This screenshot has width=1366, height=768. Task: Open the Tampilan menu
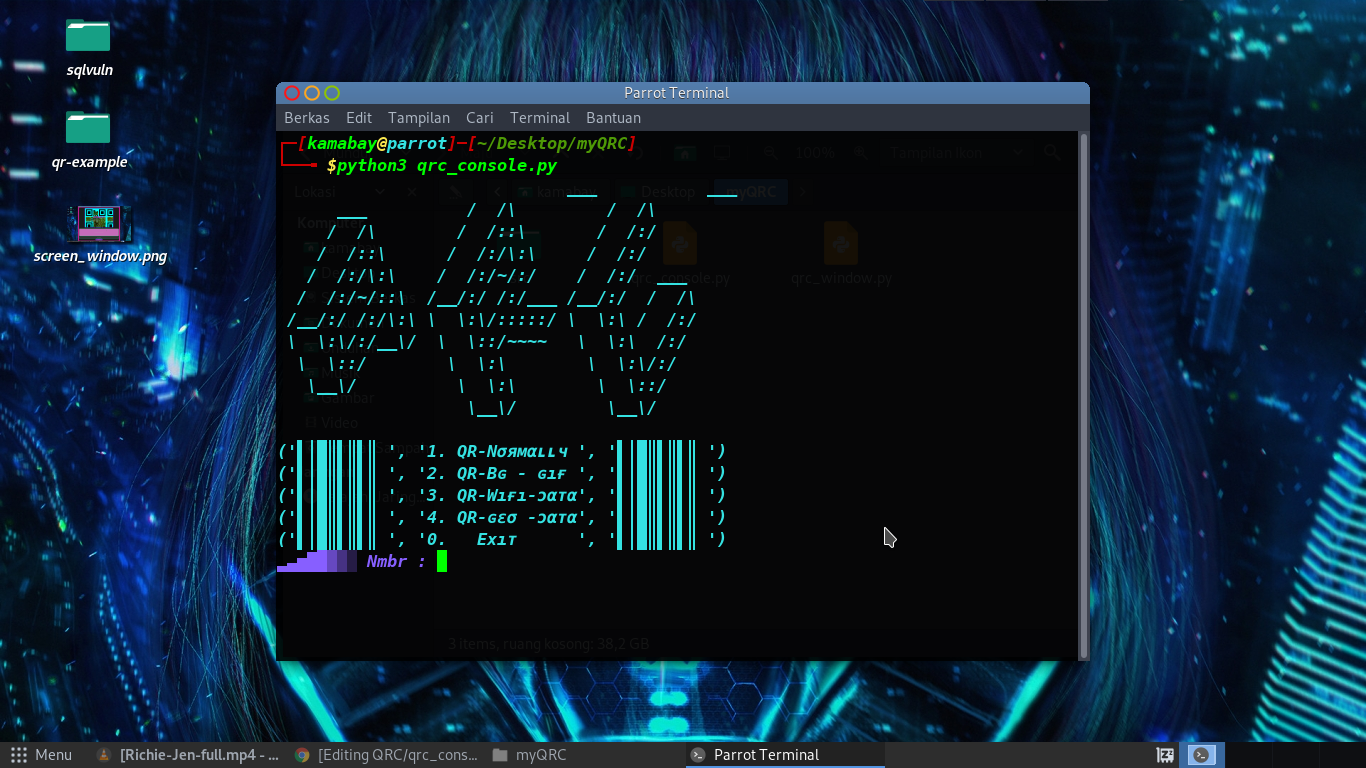pos(419,117)
